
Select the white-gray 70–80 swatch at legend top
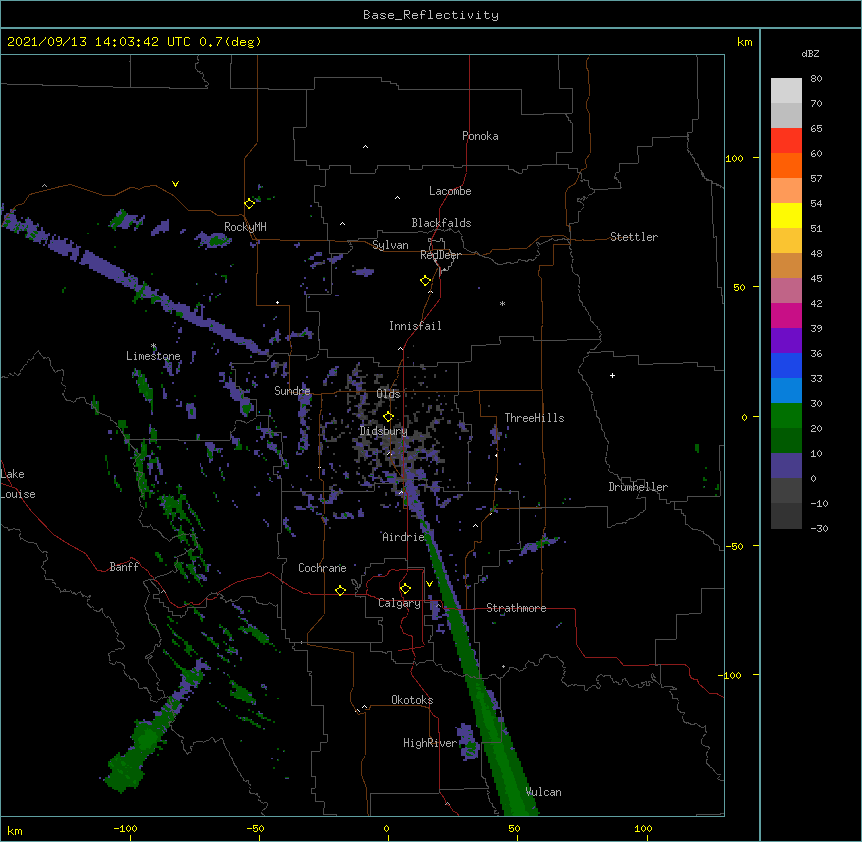coord(786,90)
